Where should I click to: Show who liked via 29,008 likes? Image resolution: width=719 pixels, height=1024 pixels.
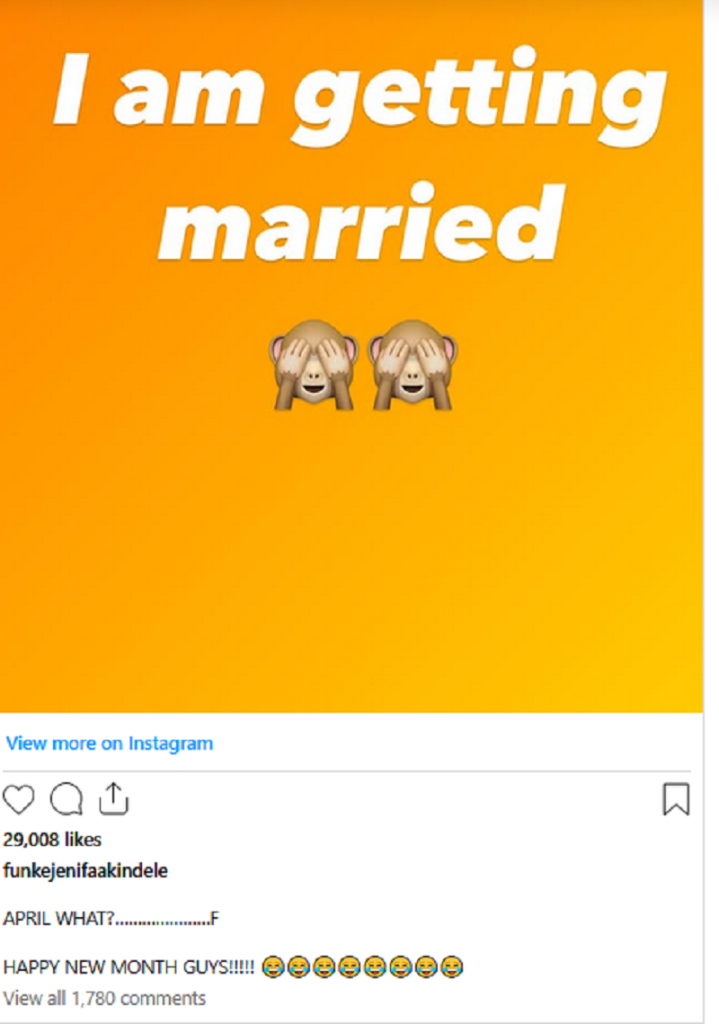[x=52, y=839]
